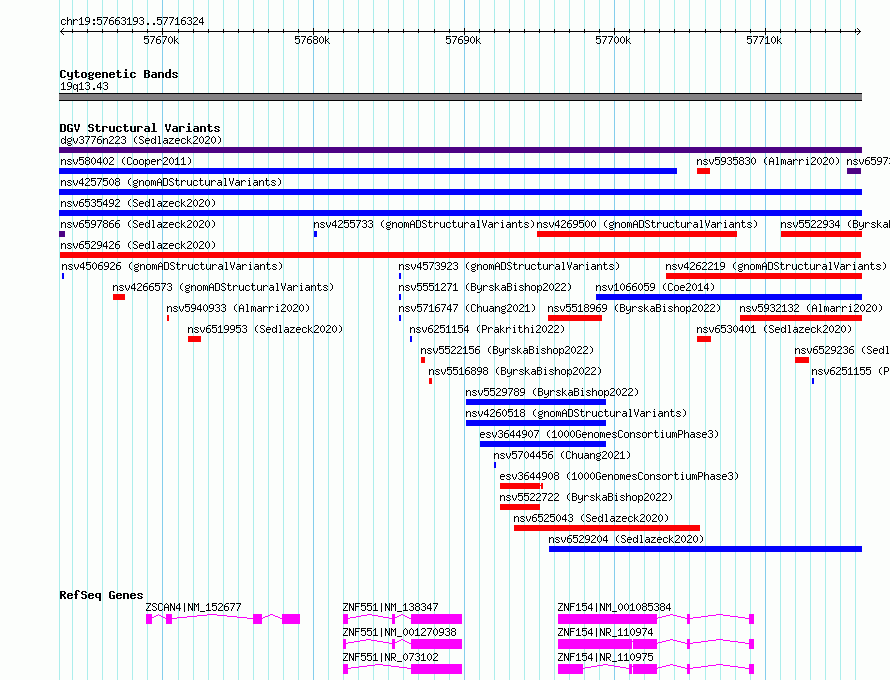Click the purple dgv3776n223 variant bar
890x680 pixels.
[x=460, y=150]
